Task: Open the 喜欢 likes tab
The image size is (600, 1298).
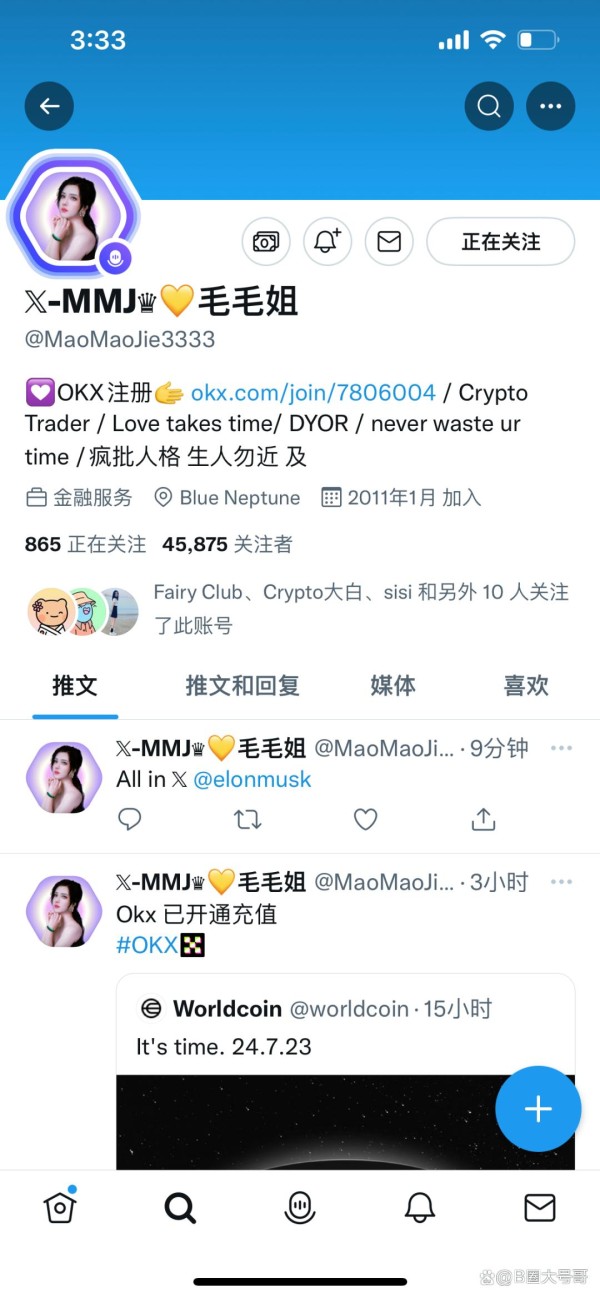Action: pyautogui.click(x=526, y=686)
